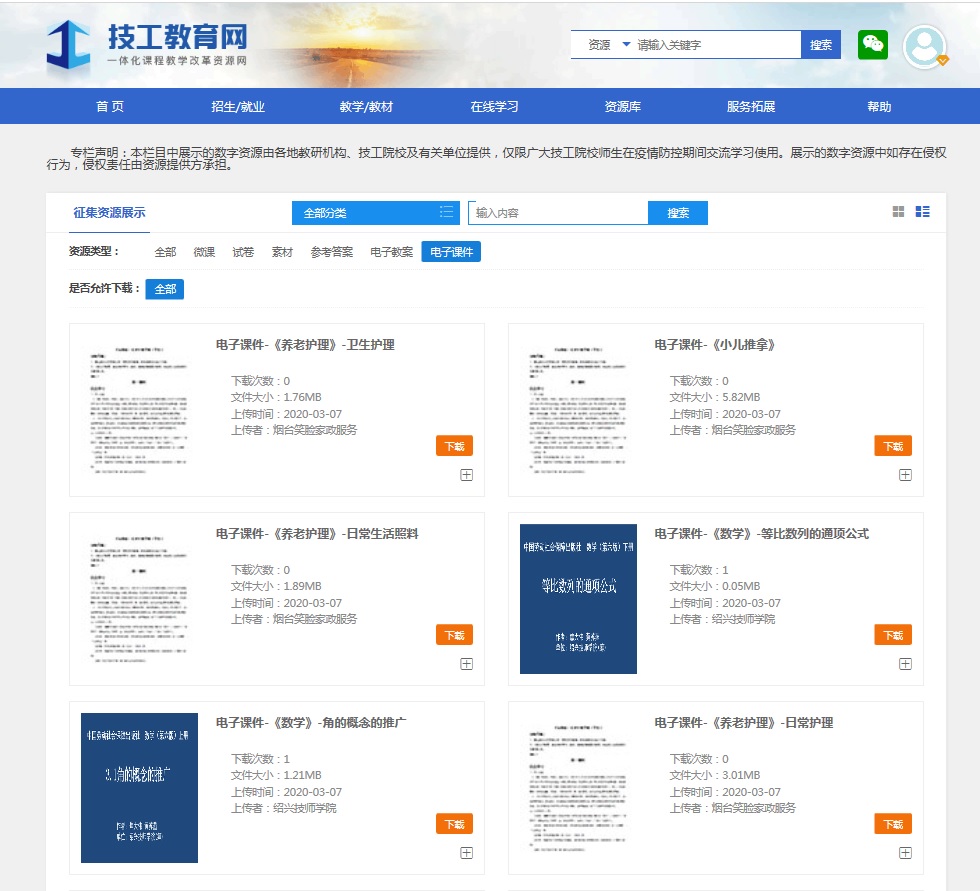This screenshot has height=891, width=980.
Task: Open the 资源库 navigation menu
Action: pos(621,105)
